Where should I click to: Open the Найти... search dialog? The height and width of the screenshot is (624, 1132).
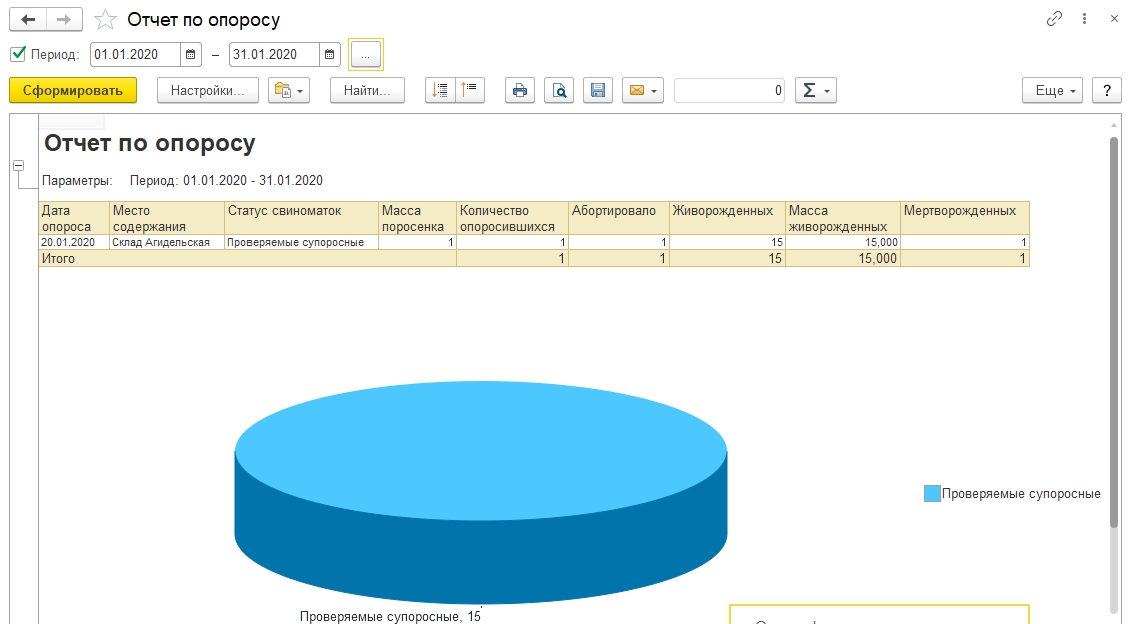click(x=367, y=90)
